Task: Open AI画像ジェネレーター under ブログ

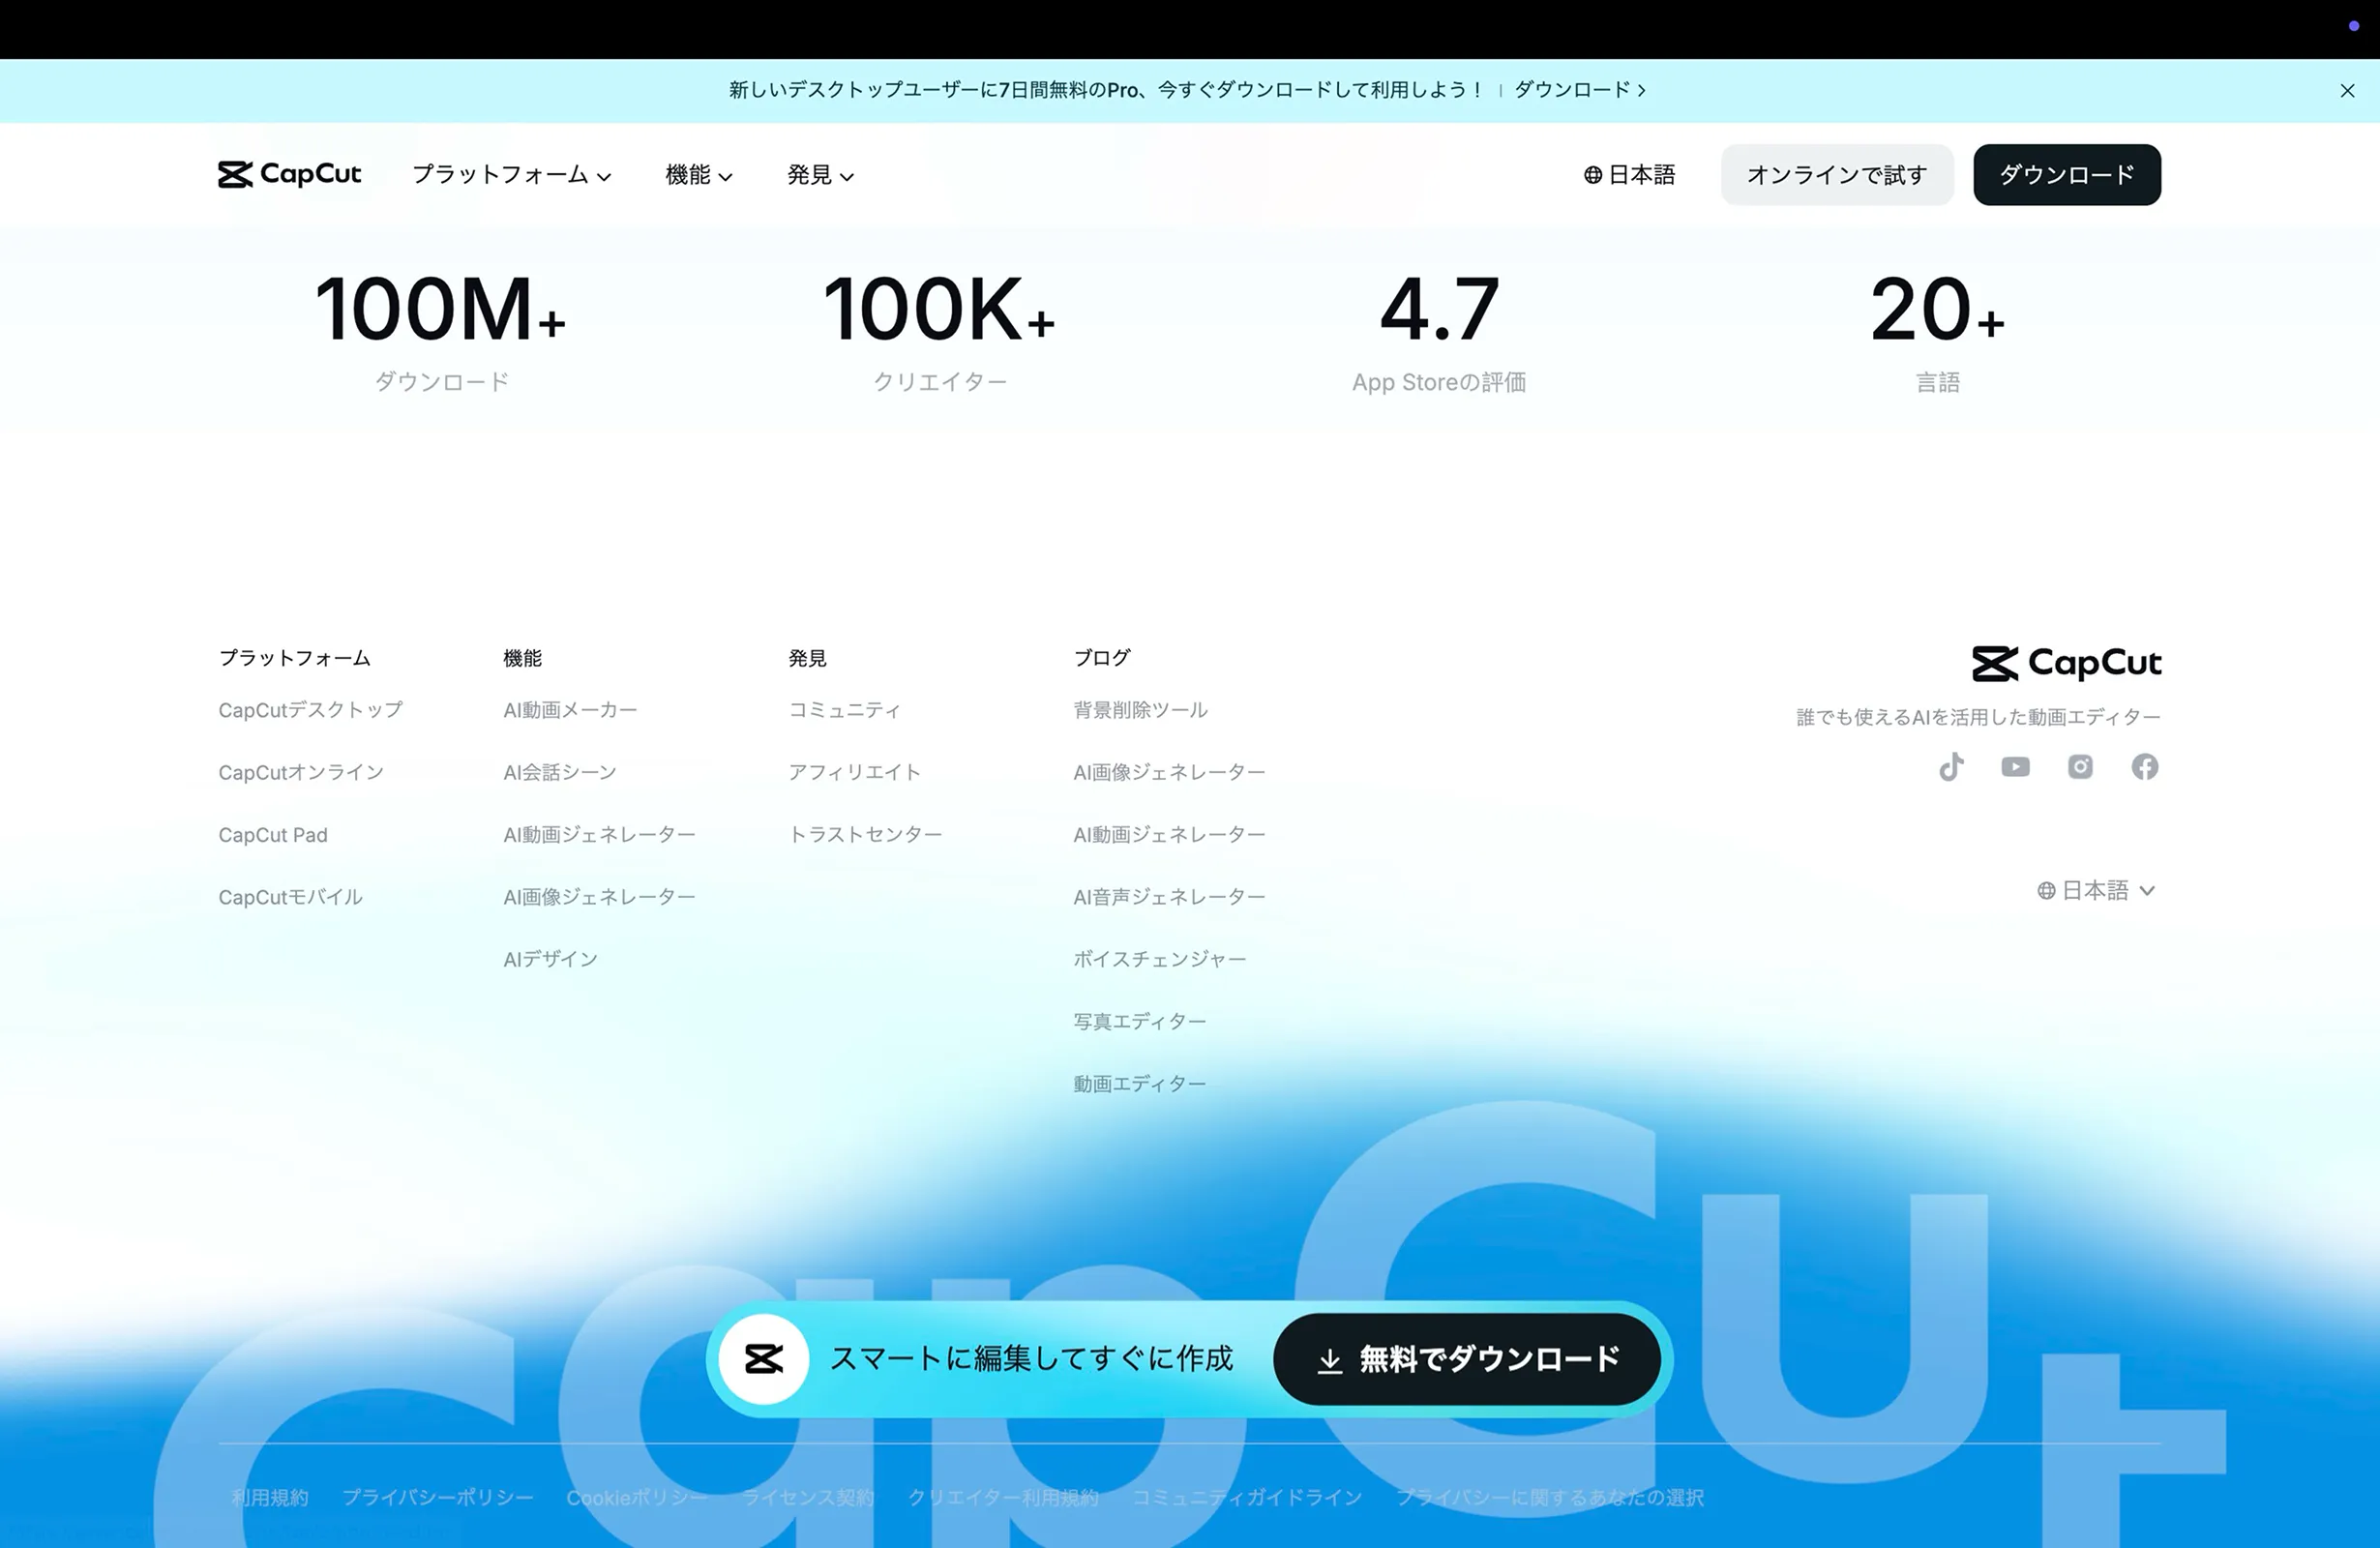Action: 1169,772
